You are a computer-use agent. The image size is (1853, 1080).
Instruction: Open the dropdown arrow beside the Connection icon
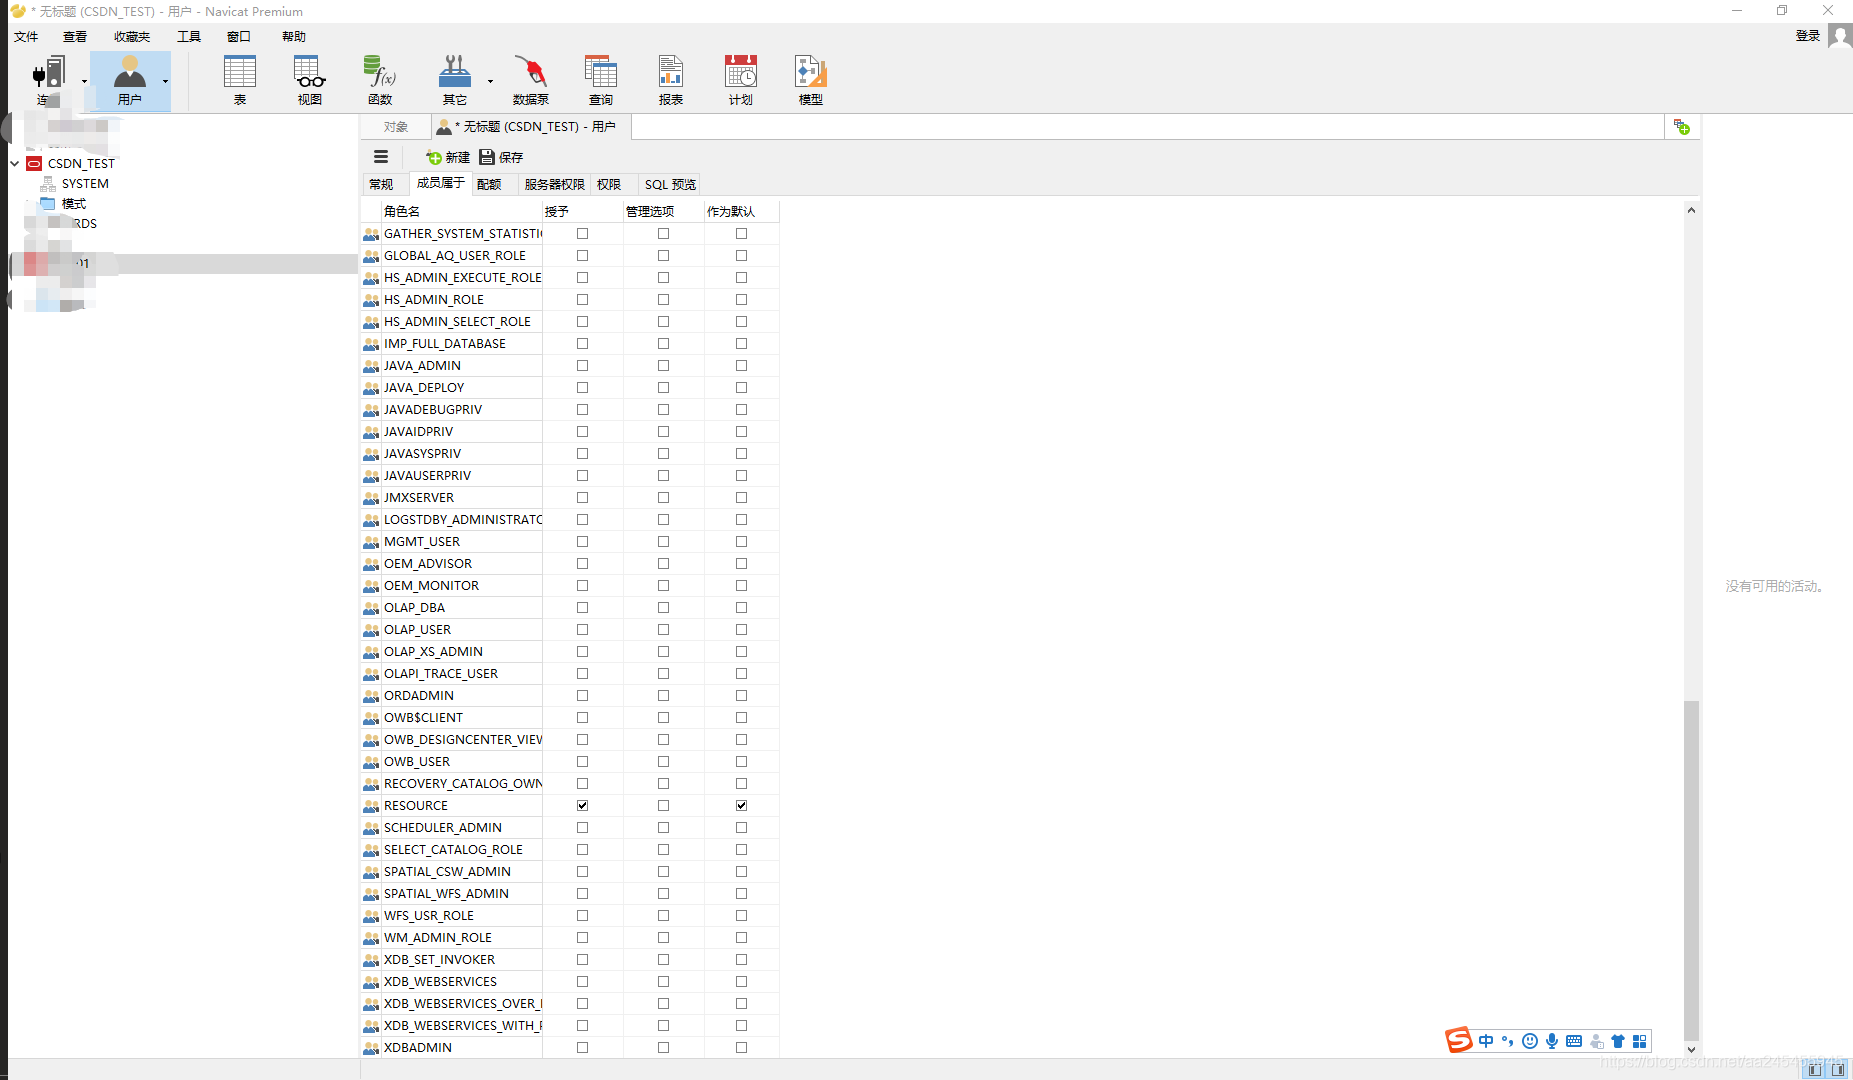click(x=85, y=82)
